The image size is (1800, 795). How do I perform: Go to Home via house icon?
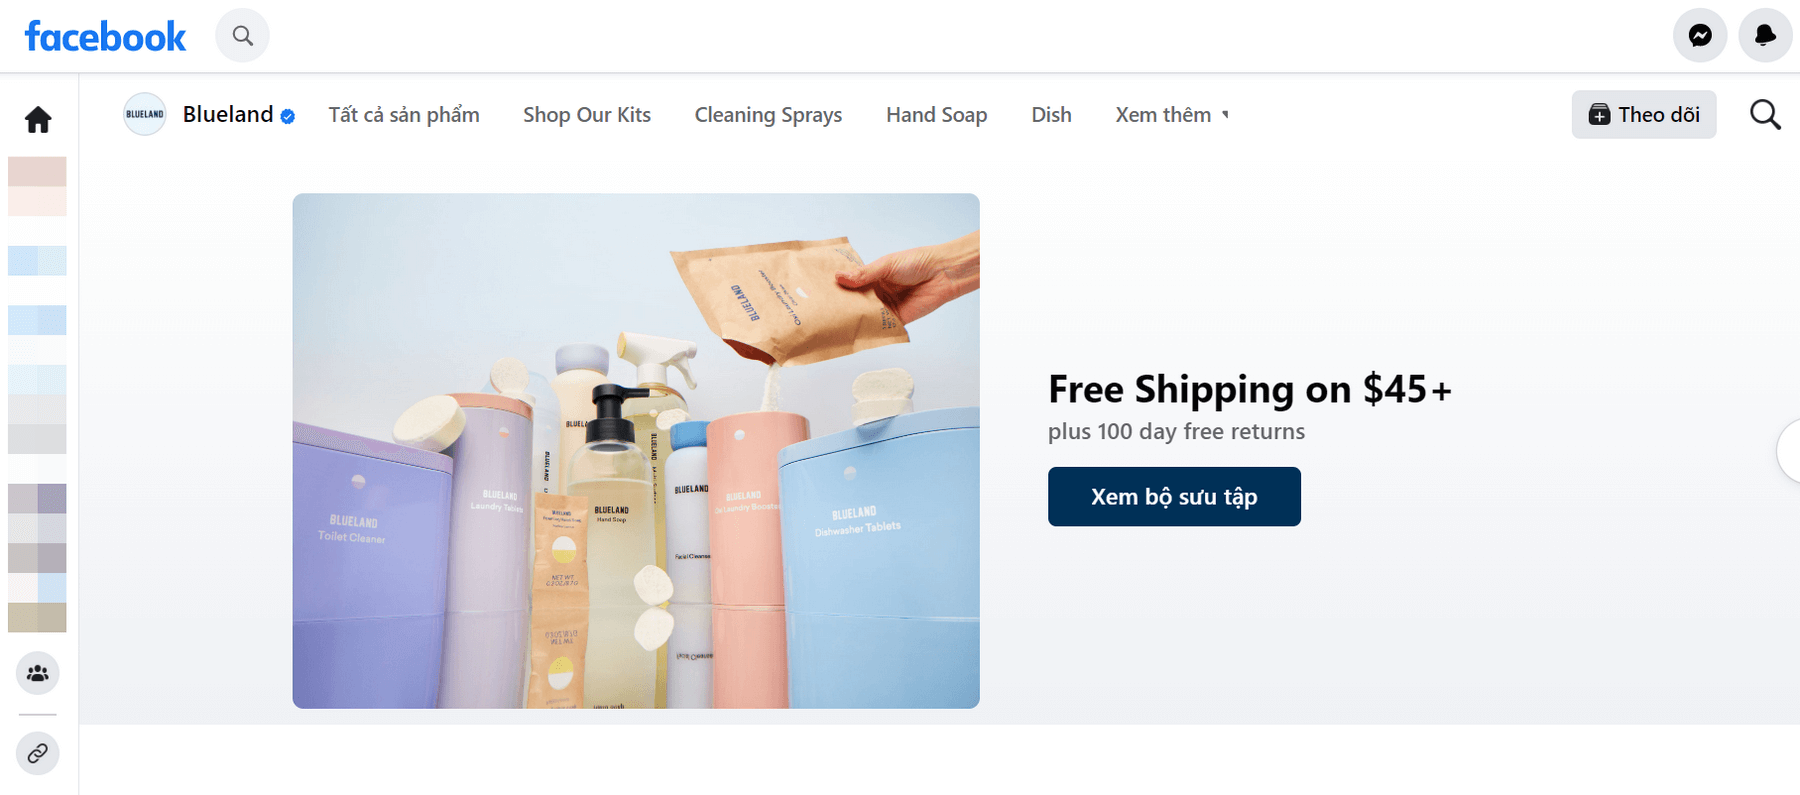tap(38, 120)
